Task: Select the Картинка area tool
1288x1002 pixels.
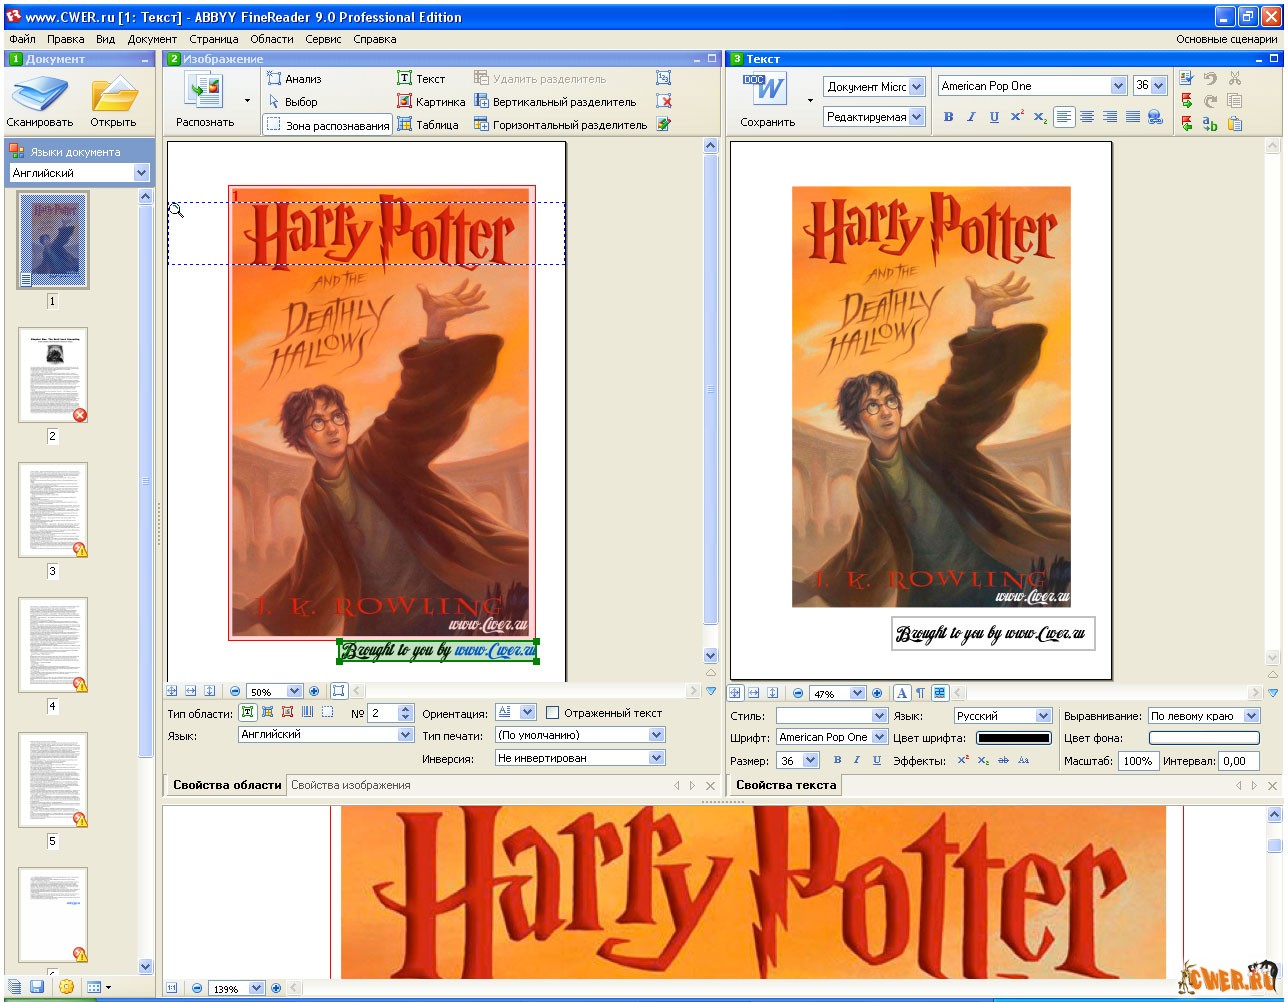Action: (x=430, y=102)
